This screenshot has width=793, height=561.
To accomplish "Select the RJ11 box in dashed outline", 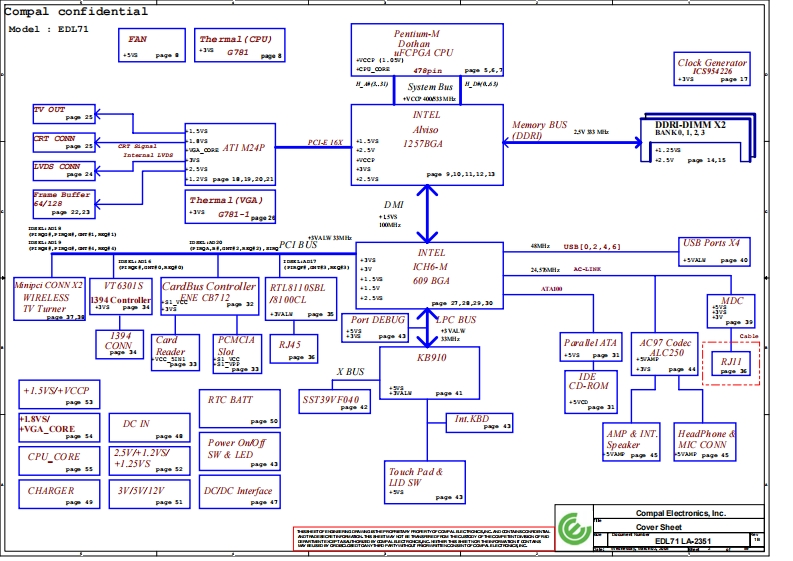I will (731, 365).
